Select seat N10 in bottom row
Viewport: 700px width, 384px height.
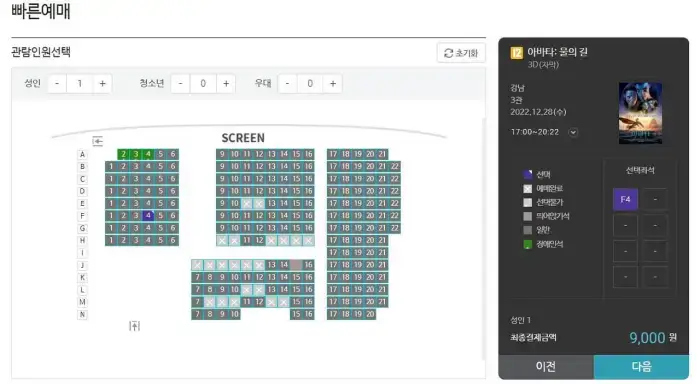tap(234, 314)
